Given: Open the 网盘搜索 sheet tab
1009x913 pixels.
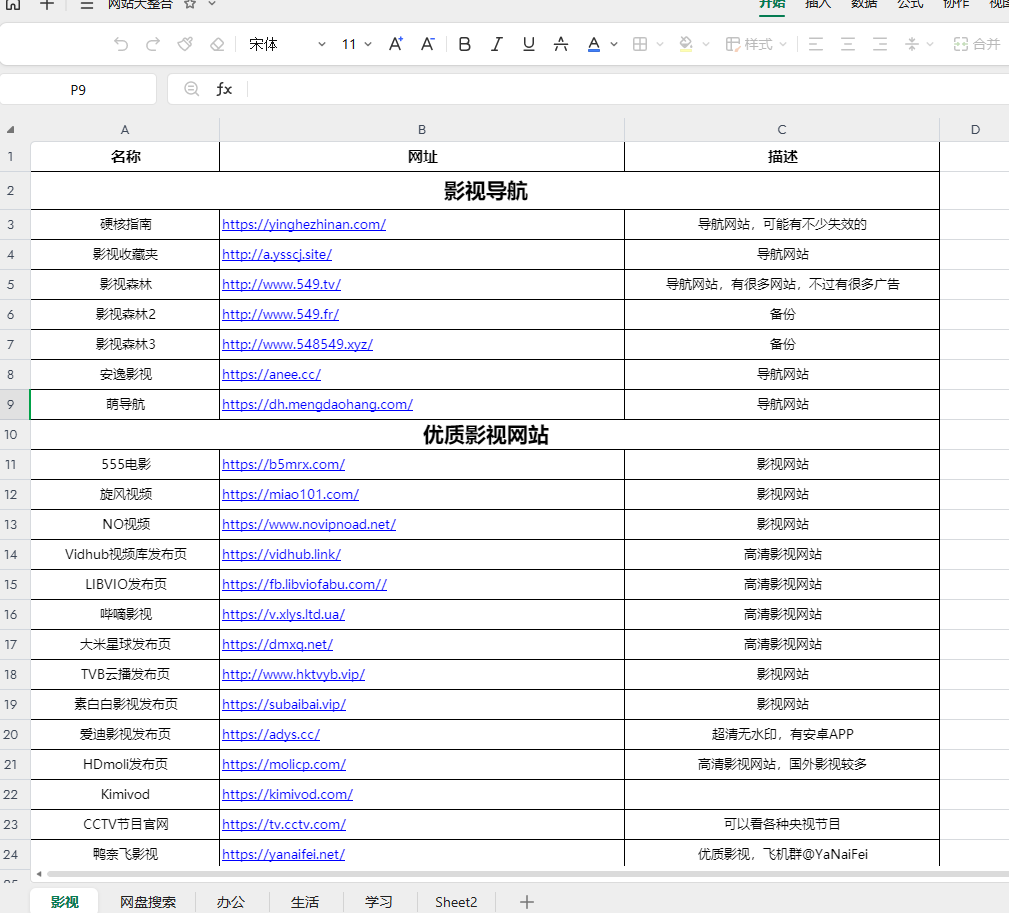Looking at the screenshot, I should (148, 902).
